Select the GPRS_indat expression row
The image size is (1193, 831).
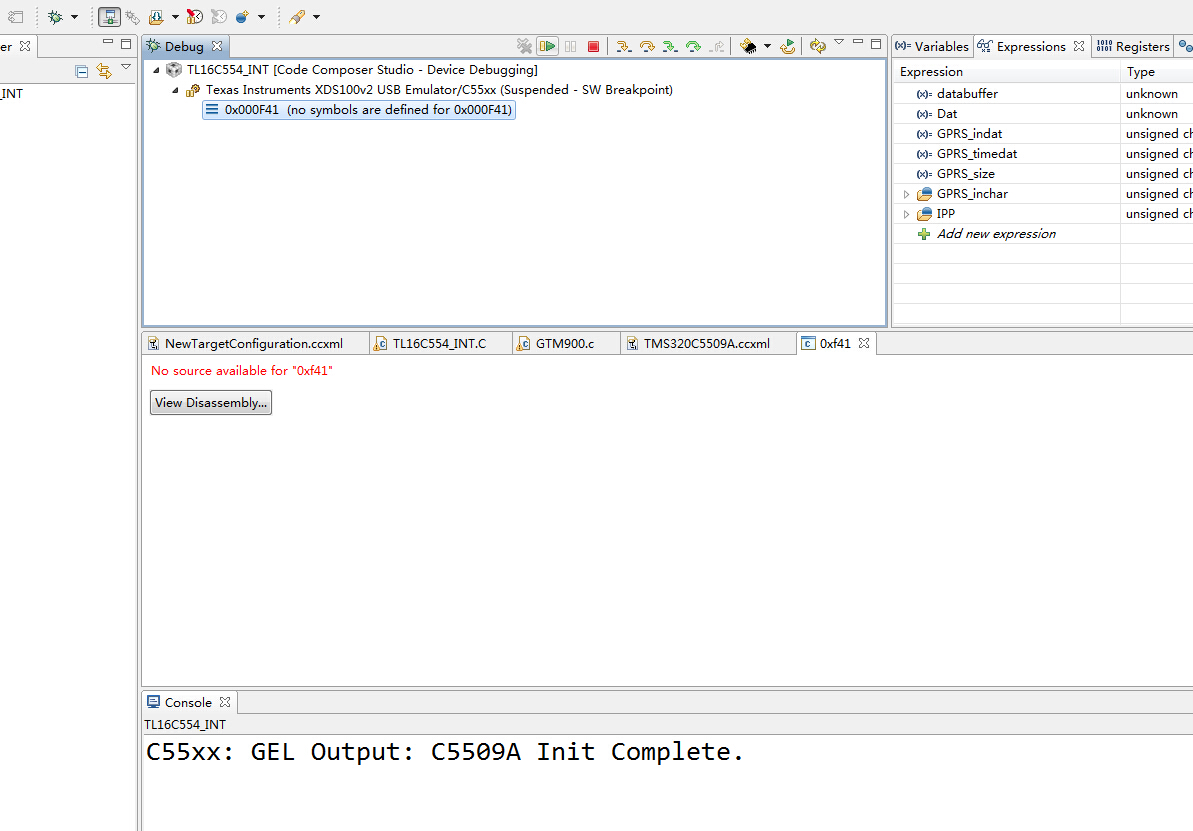pos(1042,134)
